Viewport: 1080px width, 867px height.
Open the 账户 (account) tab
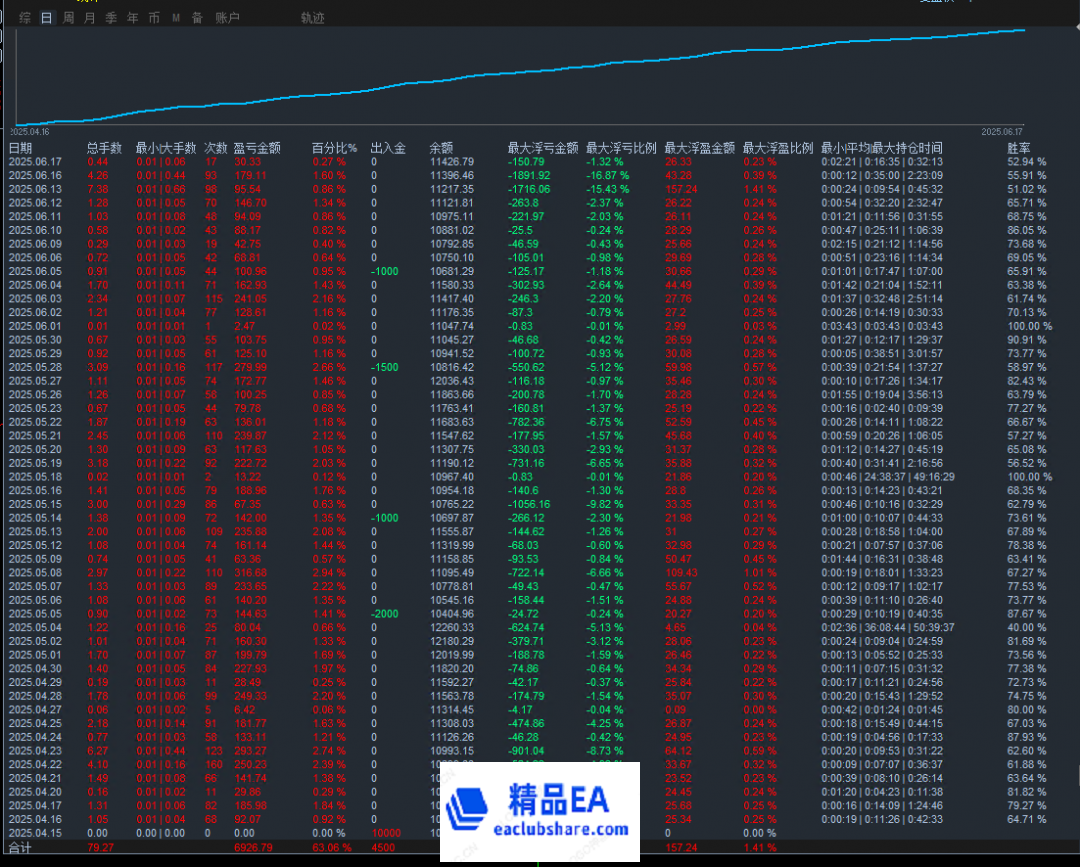tap(227, 18)
